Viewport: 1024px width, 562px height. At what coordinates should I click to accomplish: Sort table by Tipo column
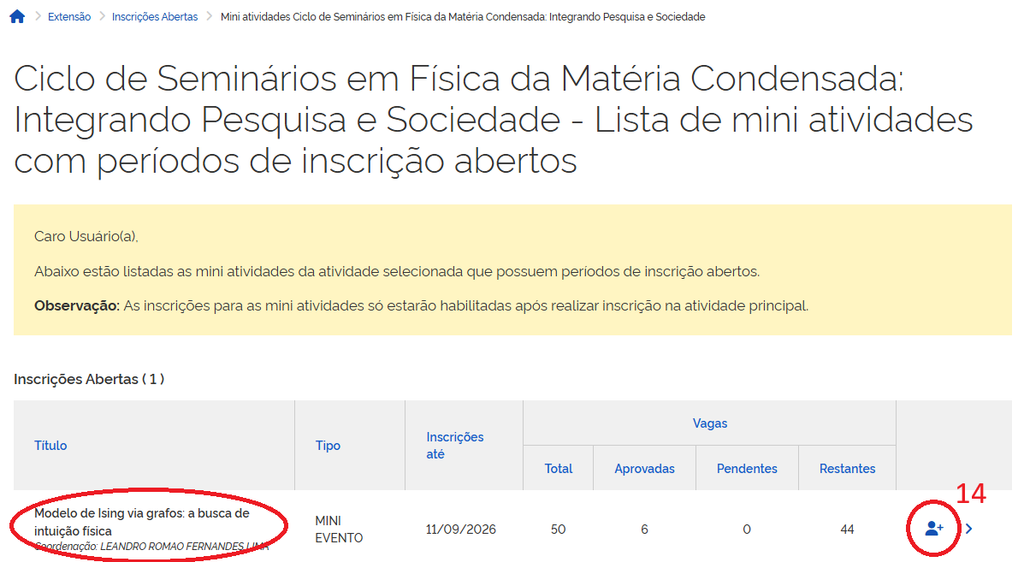tap(328, 445)
